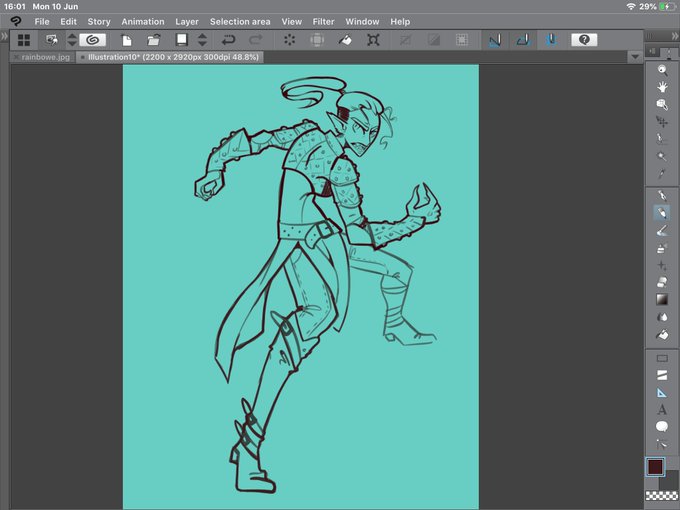Open the View menu
This screenshot has width=680, height=510.
click(291, 21)
